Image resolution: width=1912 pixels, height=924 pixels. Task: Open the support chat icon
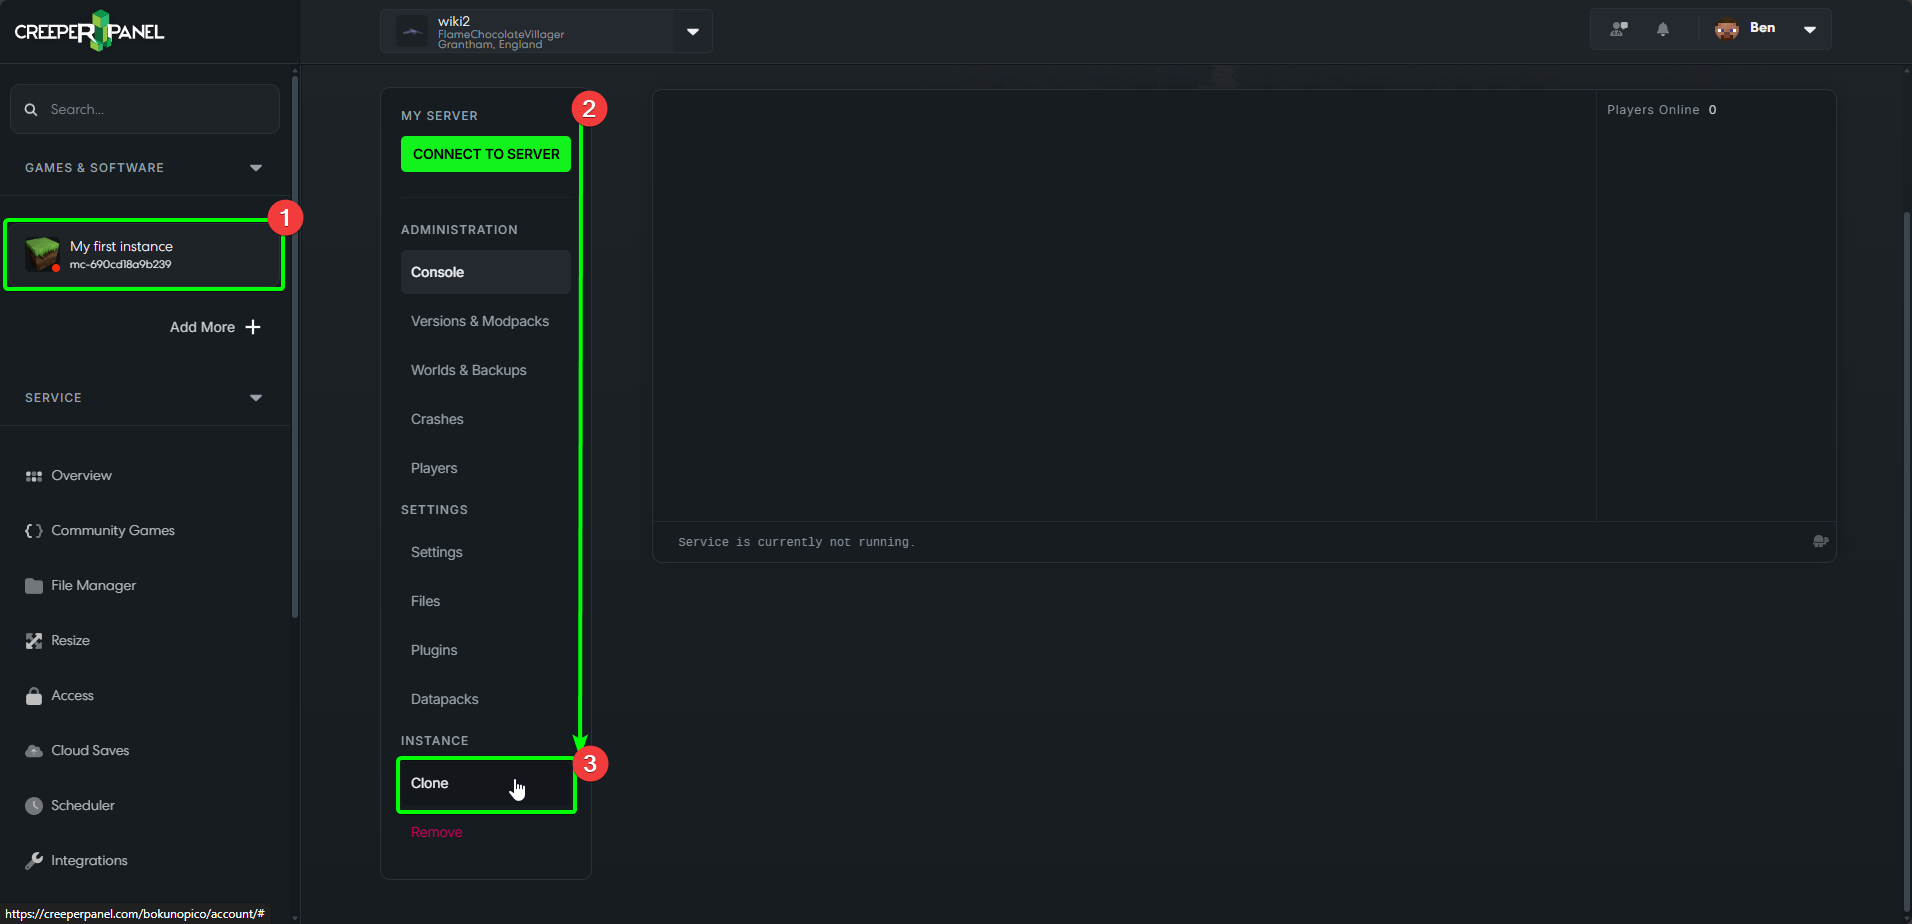click(1617, 29)
